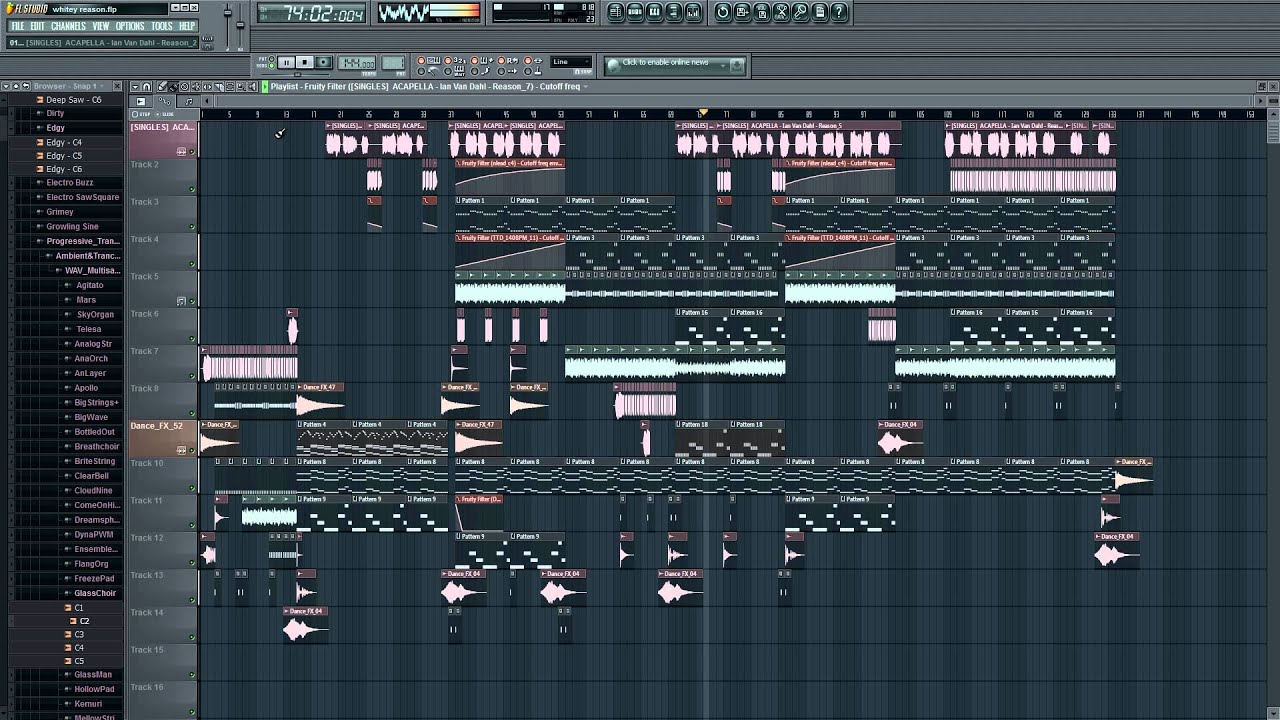Select the playlist slip tool
The image size is (1280, 720).
(207, 86)
